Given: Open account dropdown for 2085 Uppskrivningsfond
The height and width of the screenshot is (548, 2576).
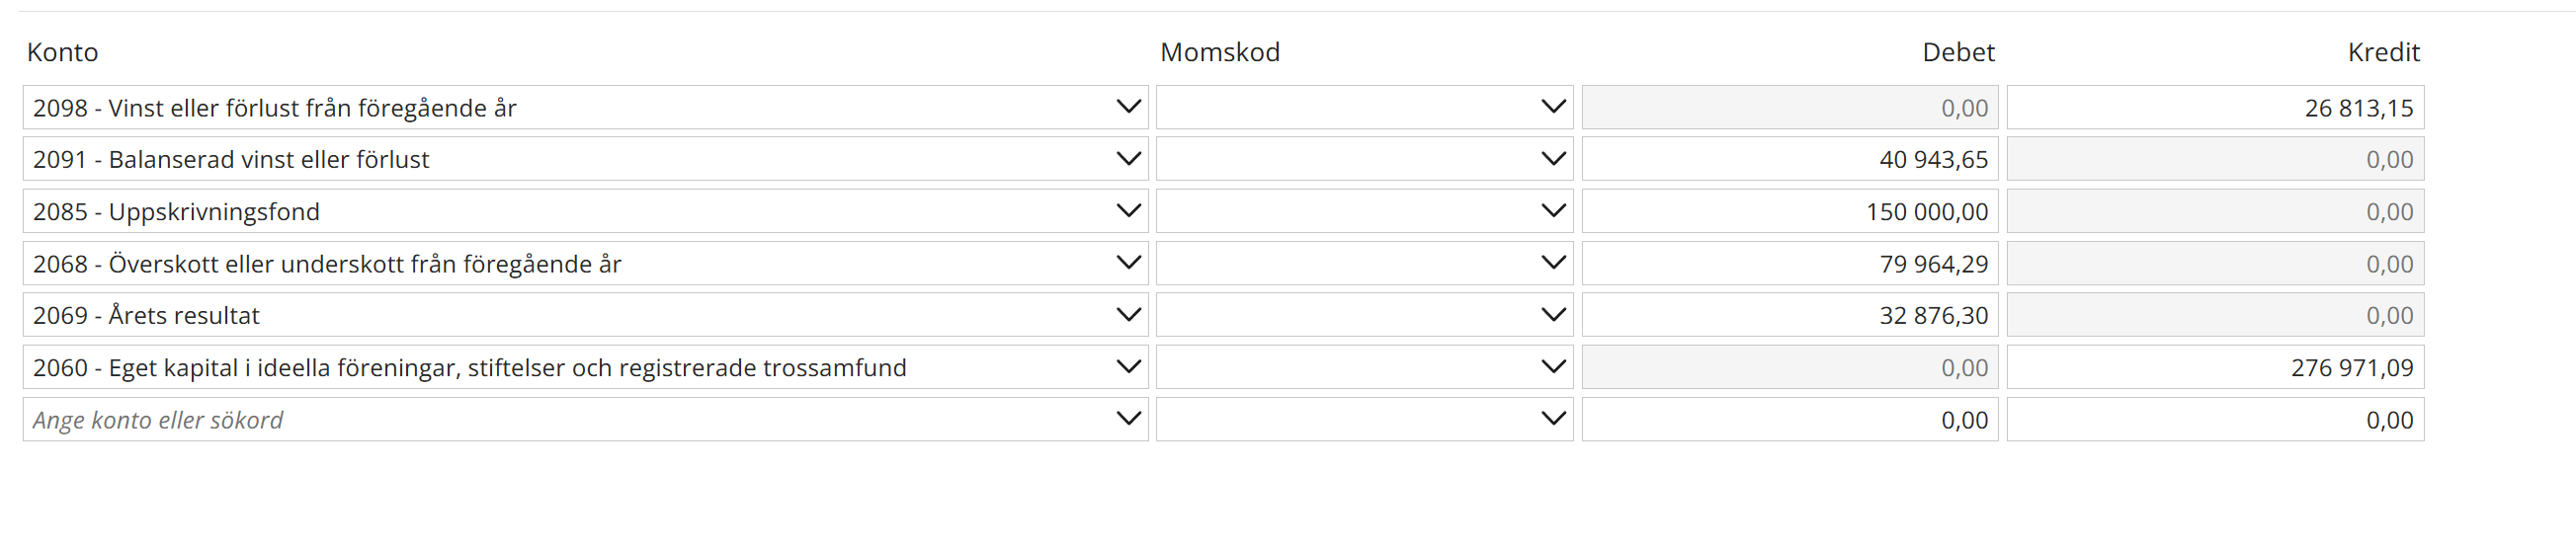Looking at the screenshot, I should point(1128,211).
